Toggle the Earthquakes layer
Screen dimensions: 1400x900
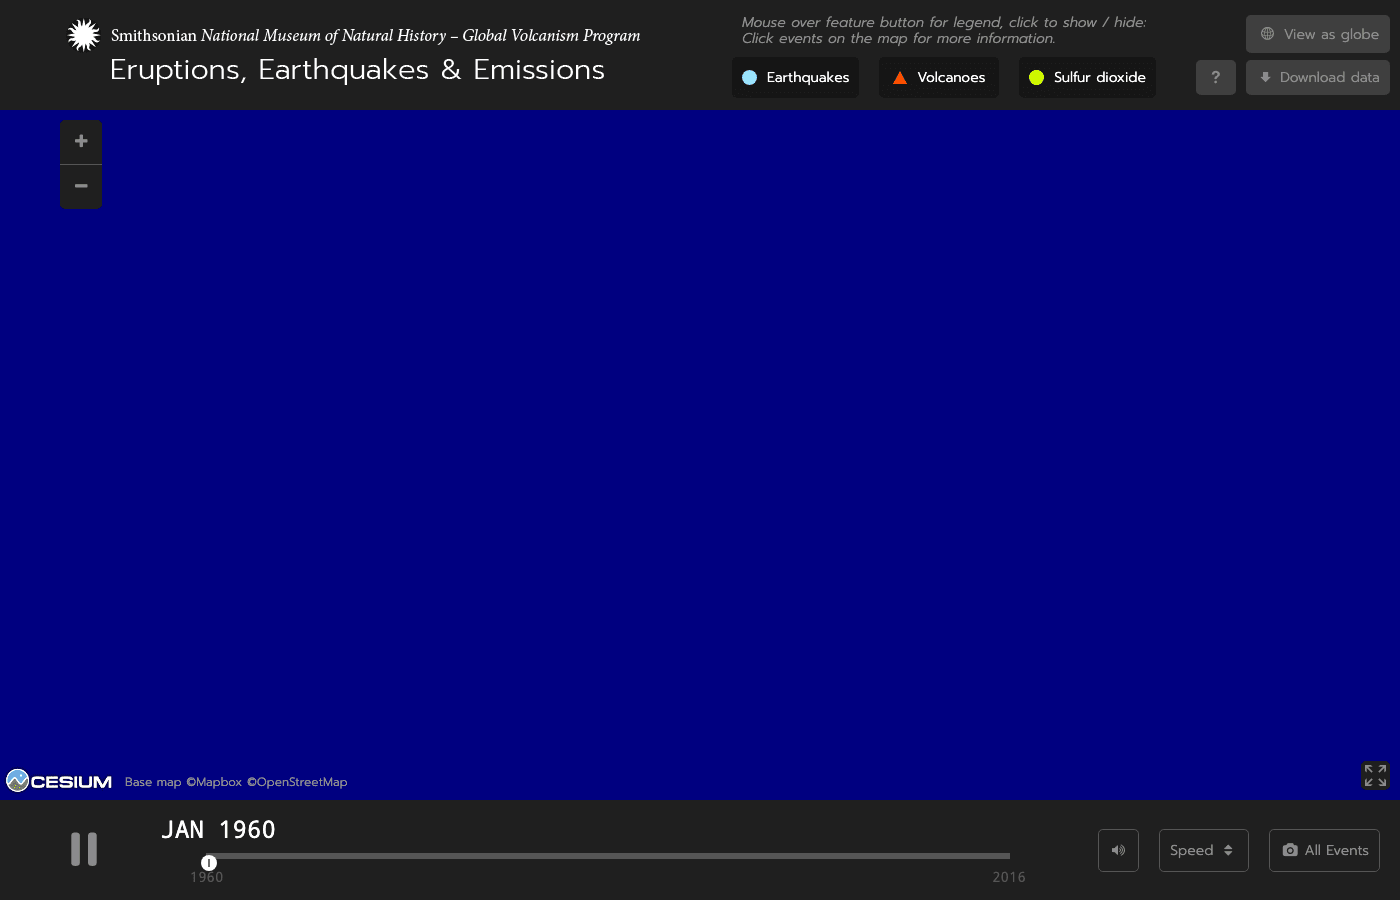pyautogui.click(x=795, y=77)
